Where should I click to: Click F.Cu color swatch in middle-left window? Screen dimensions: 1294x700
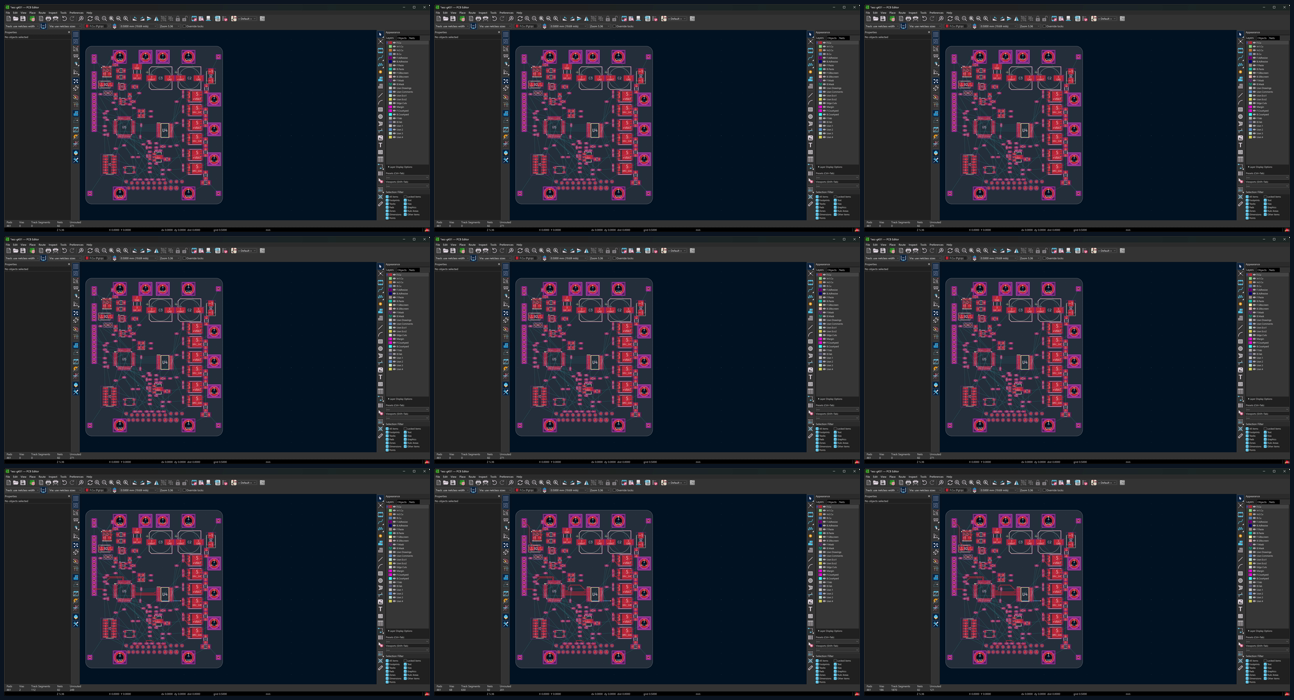click(x=389, y=274)
